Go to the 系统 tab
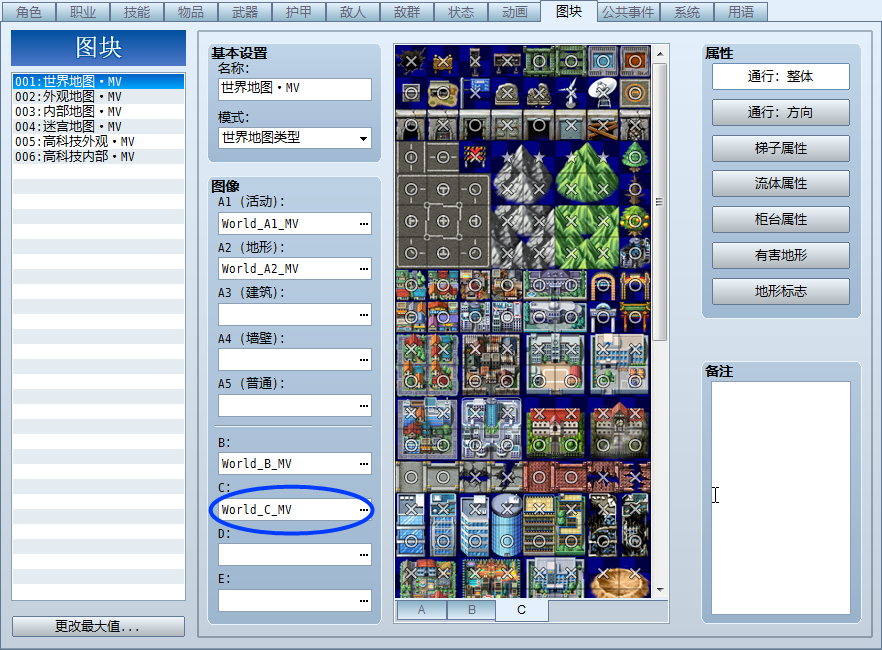 [687, 12]
